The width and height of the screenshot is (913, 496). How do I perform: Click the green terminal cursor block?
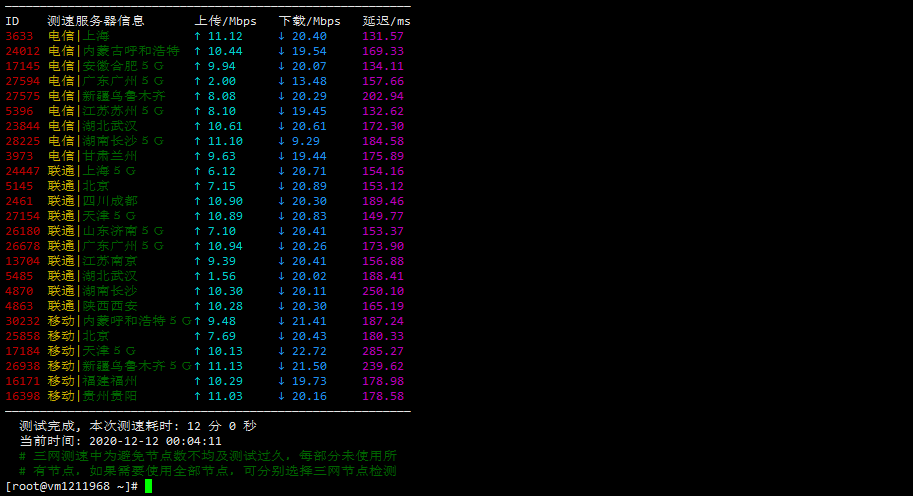pos(148,486)
